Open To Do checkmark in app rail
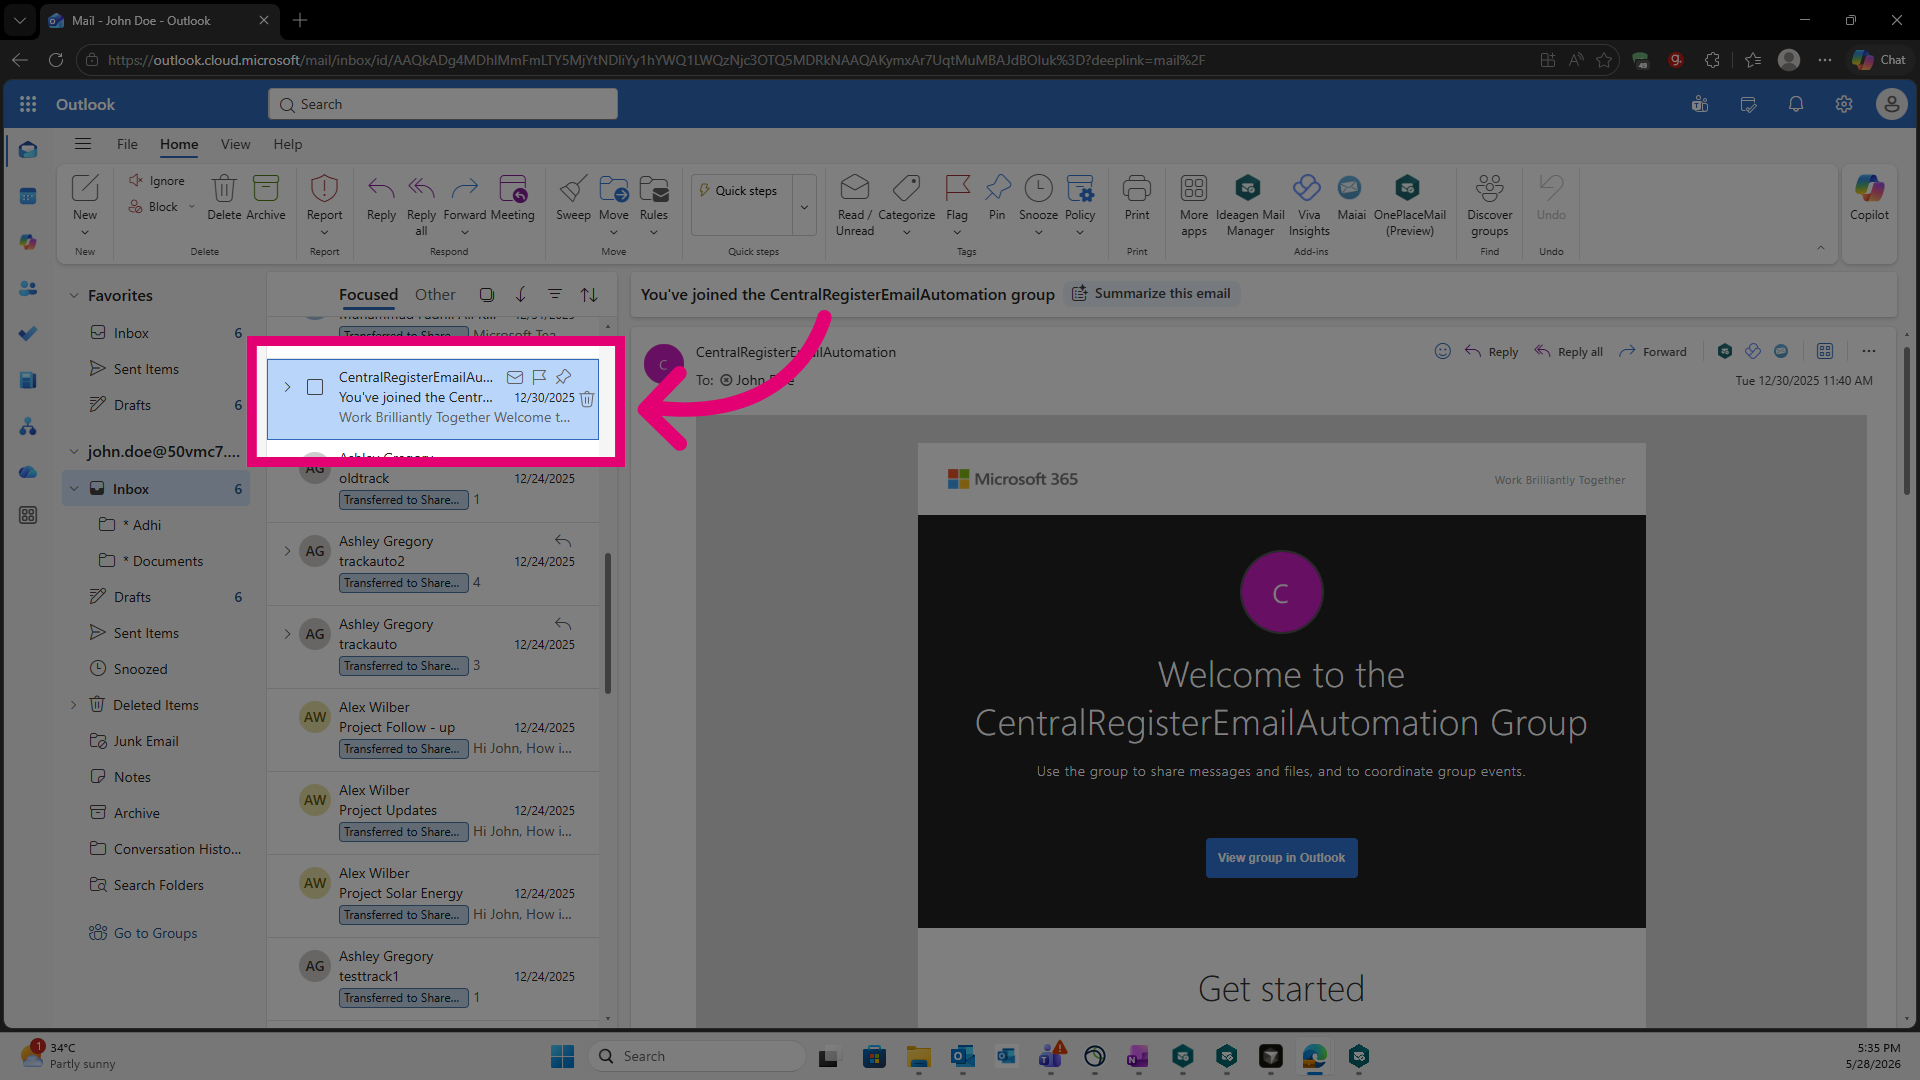The width and height of the screenshot is (1920, 1080). tap(28, 334)
